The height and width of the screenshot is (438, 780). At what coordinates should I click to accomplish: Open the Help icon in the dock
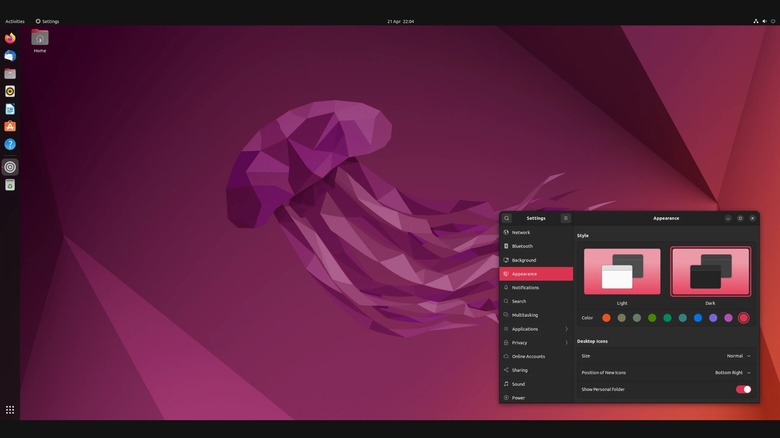(x=10, y=144)
